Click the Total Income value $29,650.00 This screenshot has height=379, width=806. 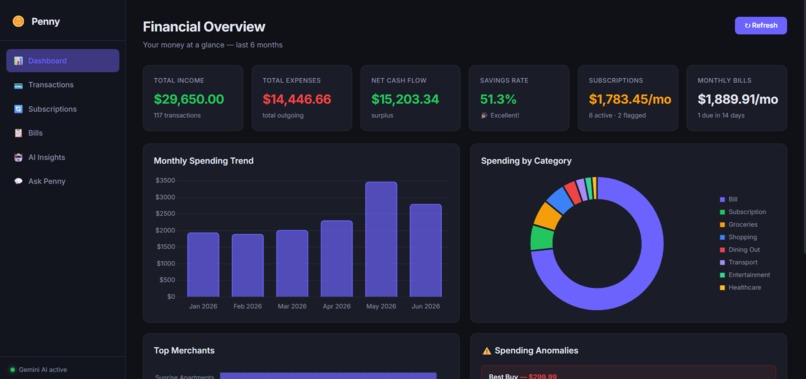click(x=189, y=99)
